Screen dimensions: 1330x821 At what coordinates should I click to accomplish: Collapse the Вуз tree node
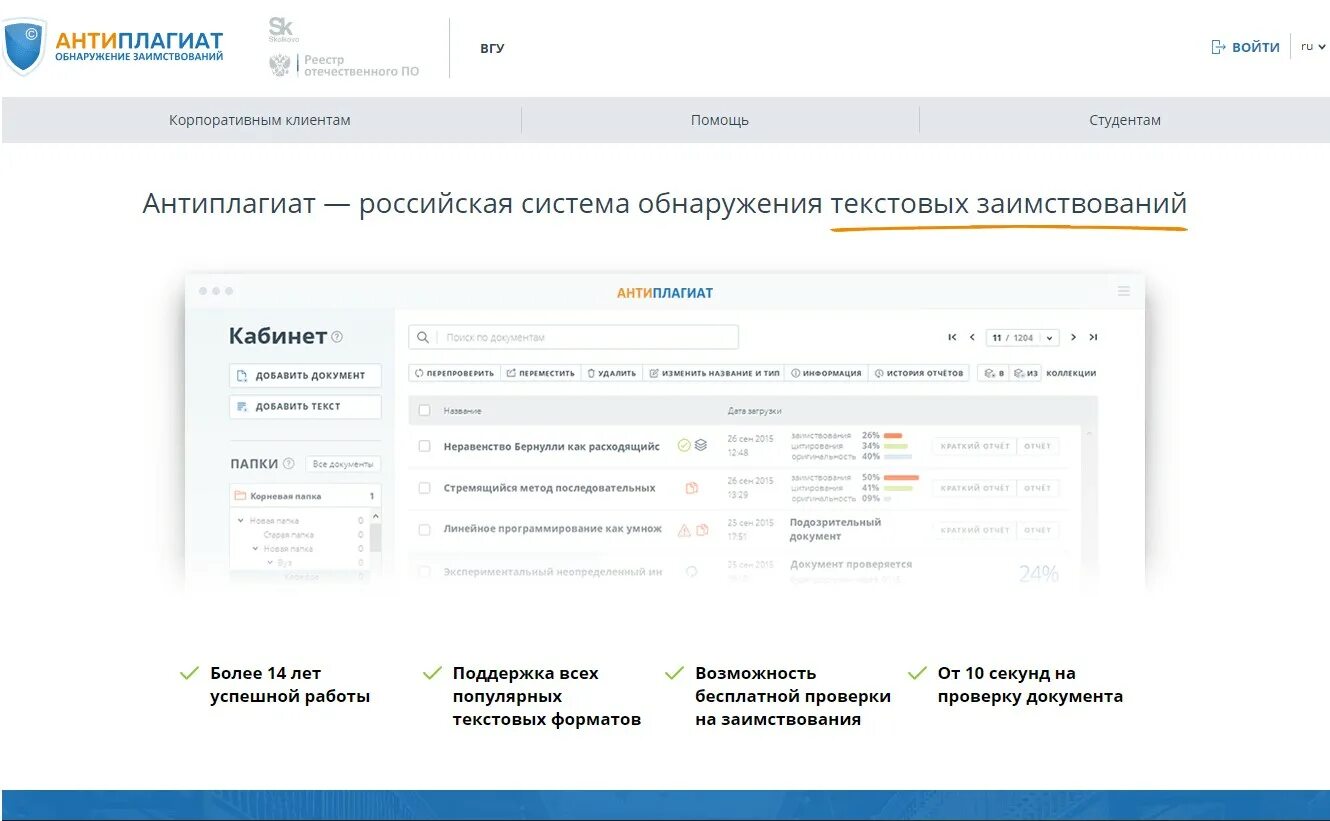270,563
